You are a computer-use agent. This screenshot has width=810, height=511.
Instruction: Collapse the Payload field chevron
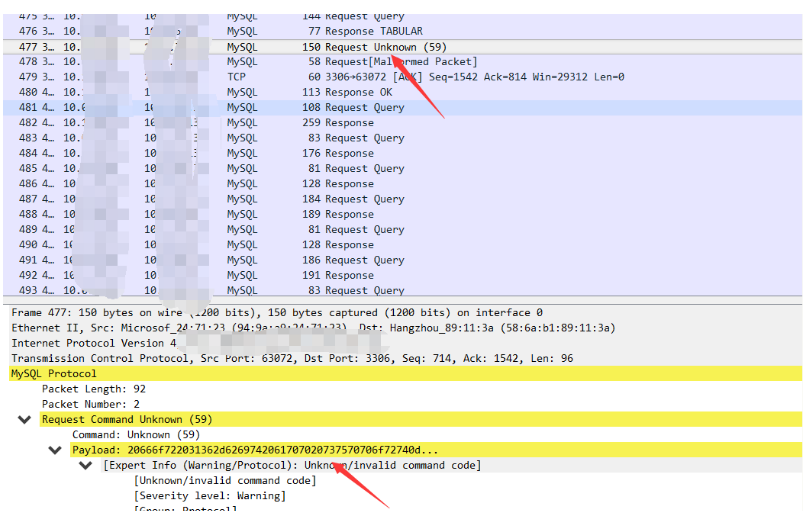pos(55,450)
